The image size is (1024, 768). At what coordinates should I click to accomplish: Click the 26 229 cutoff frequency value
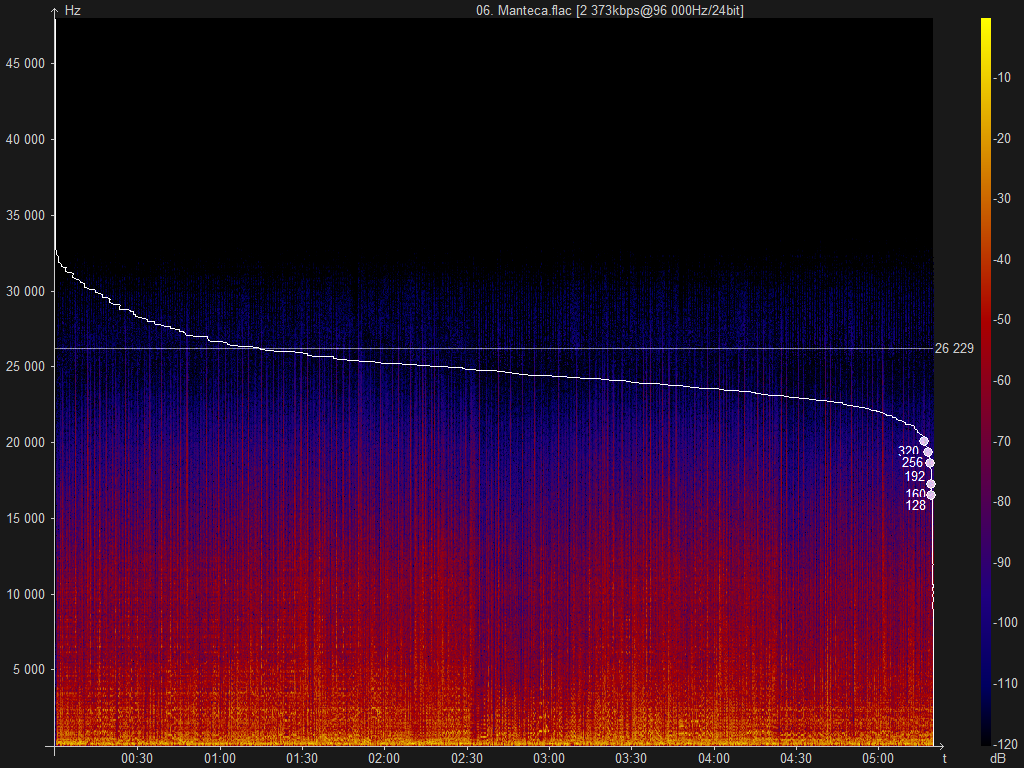point(954,348)
